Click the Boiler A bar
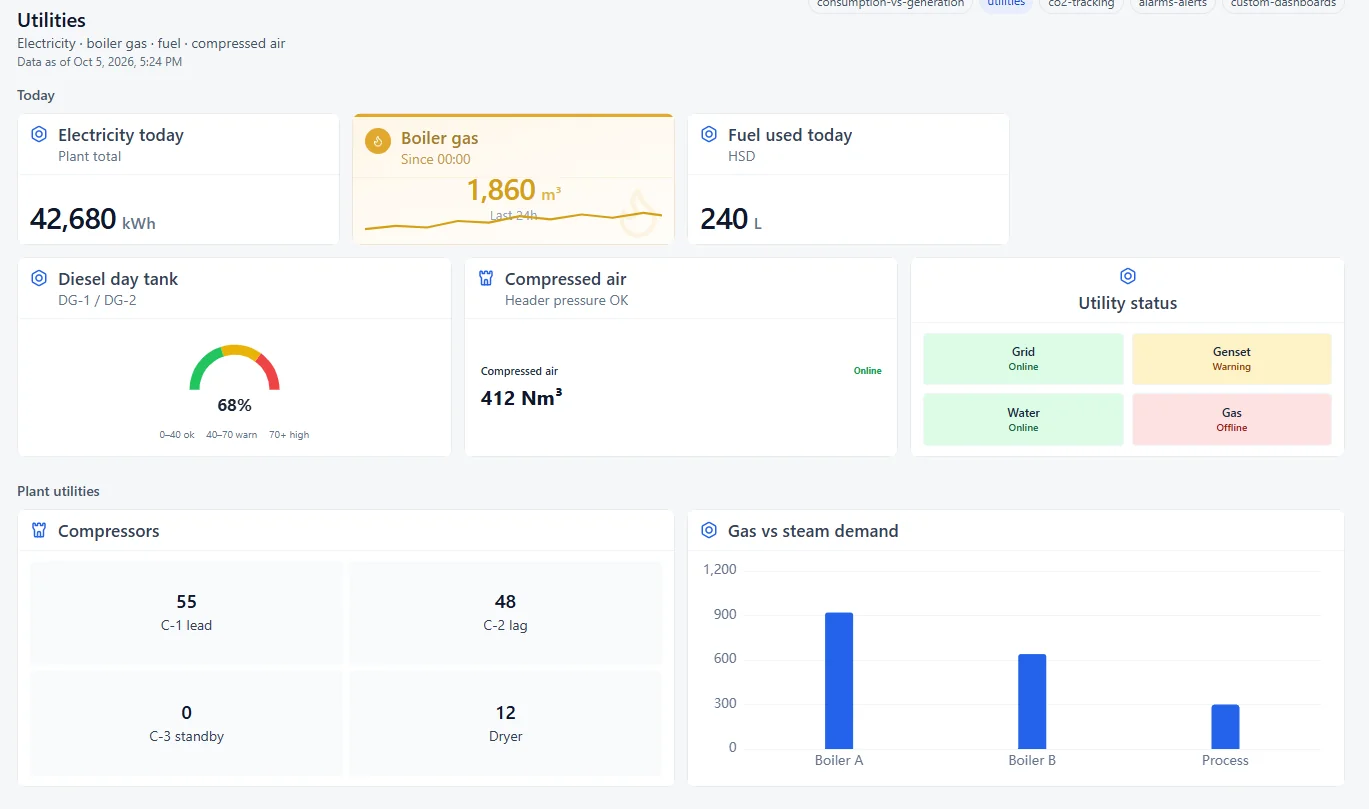This screenshot has width=1369, height=809. [839, 680]
